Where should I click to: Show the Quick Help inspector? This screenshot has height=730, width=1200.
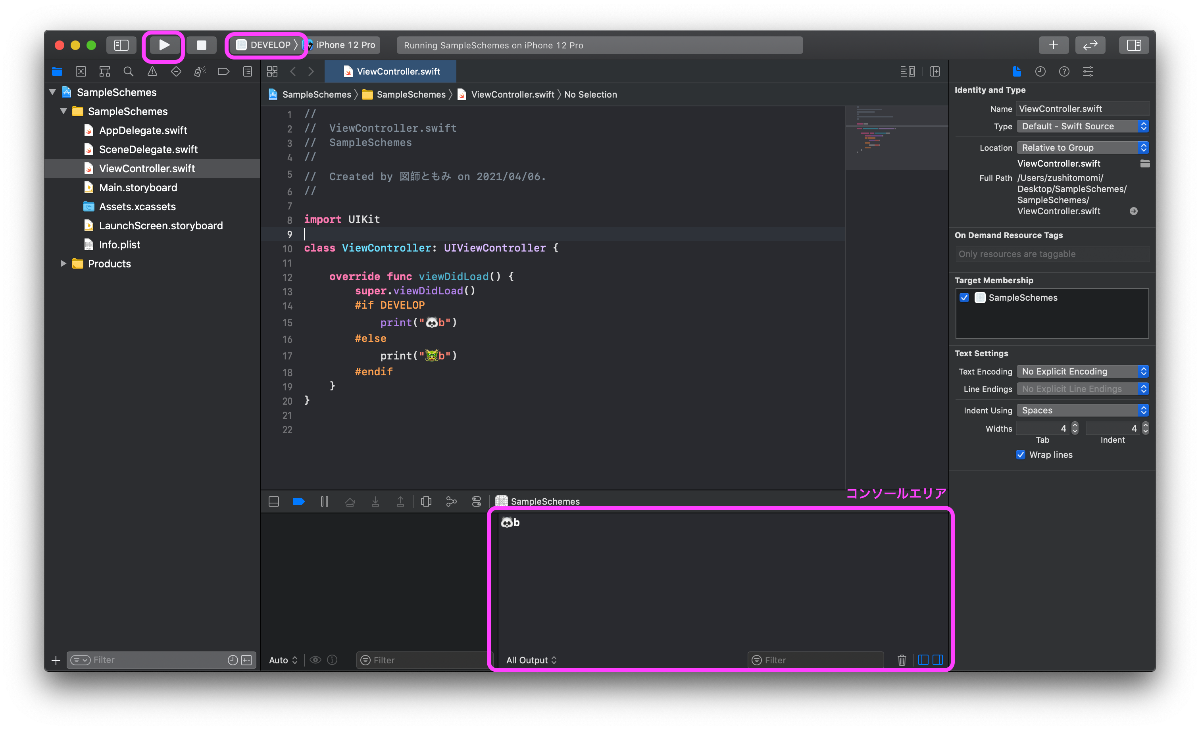pyautogui.click(x=1064, y=71)
